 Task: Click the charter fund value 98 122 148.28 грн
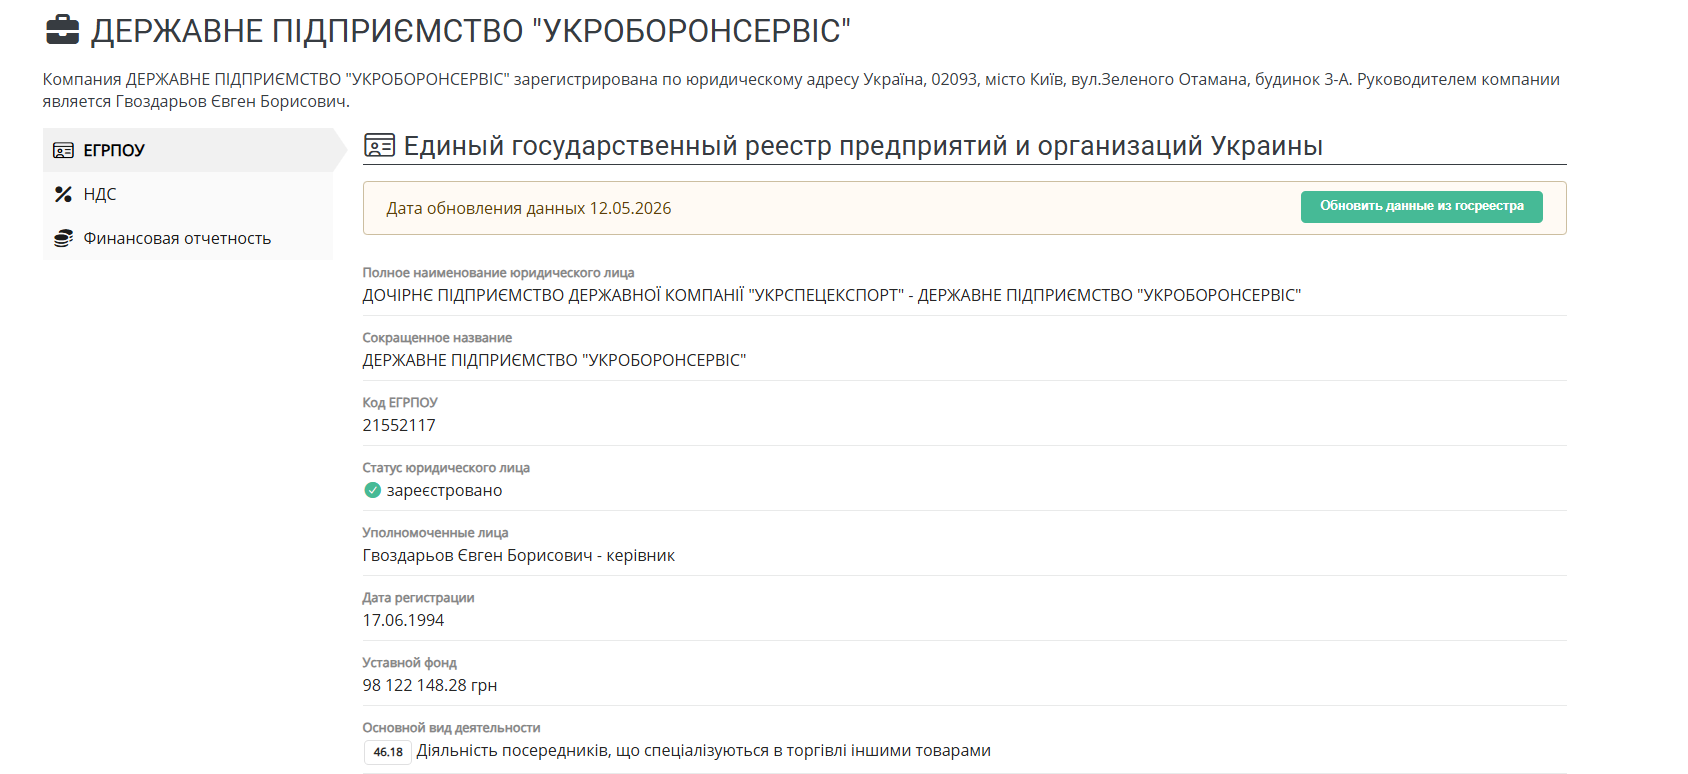430,685
